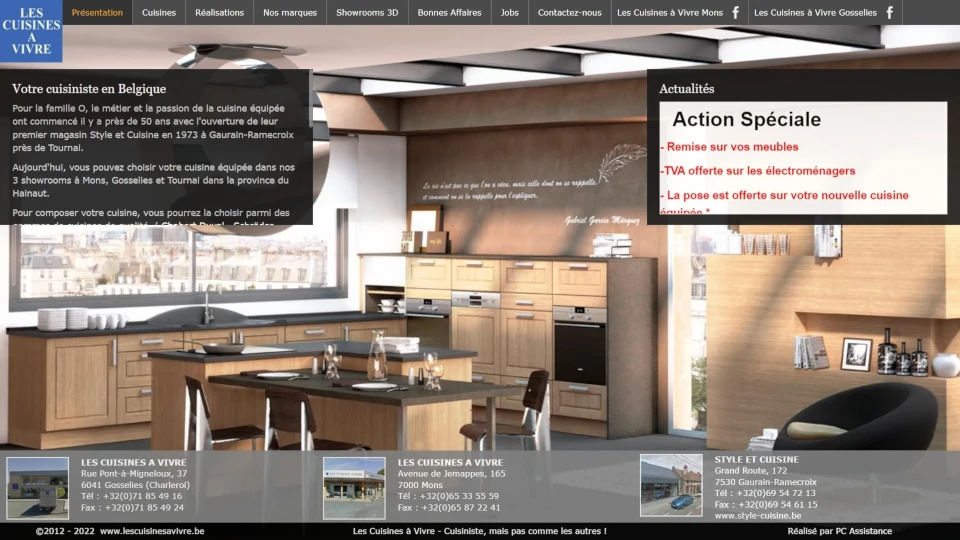Click the Gosselies fax number +32(0)71 85 49 24
Image resolution: width=960 pixels, height=540 pixels.
[x=144, y=508]
